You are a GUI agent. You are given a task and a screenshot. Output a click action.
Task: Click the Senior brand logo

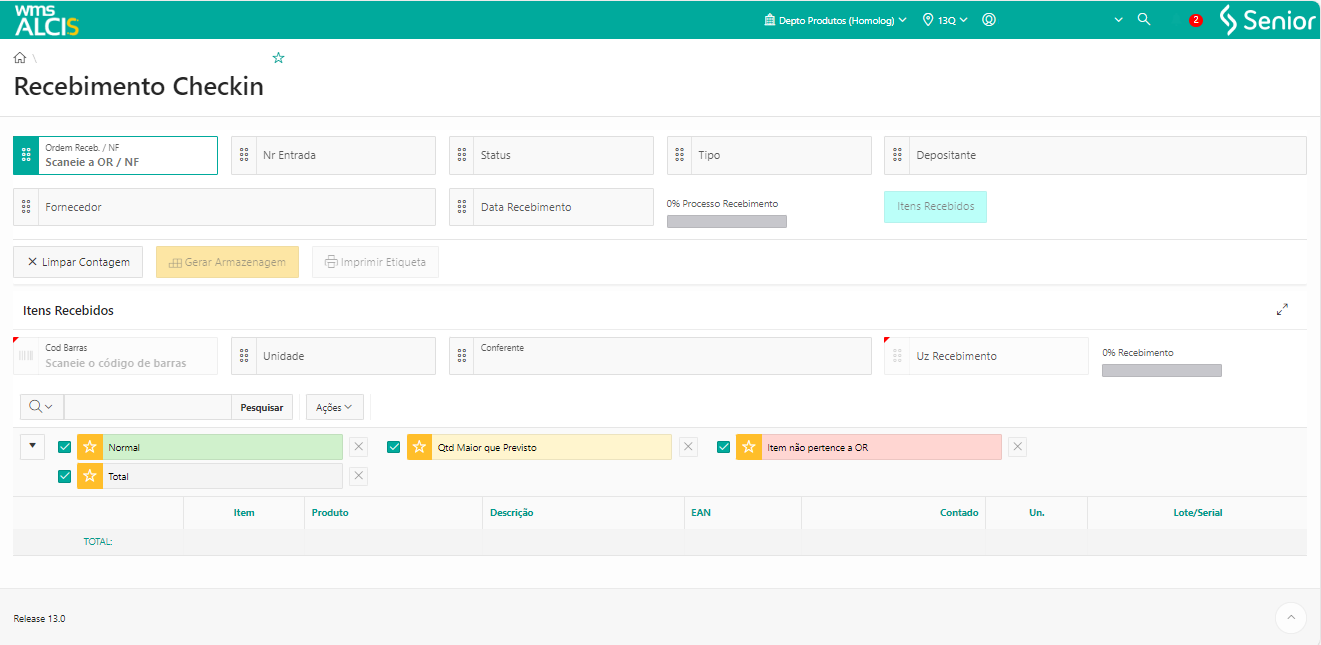point(1267,20)
